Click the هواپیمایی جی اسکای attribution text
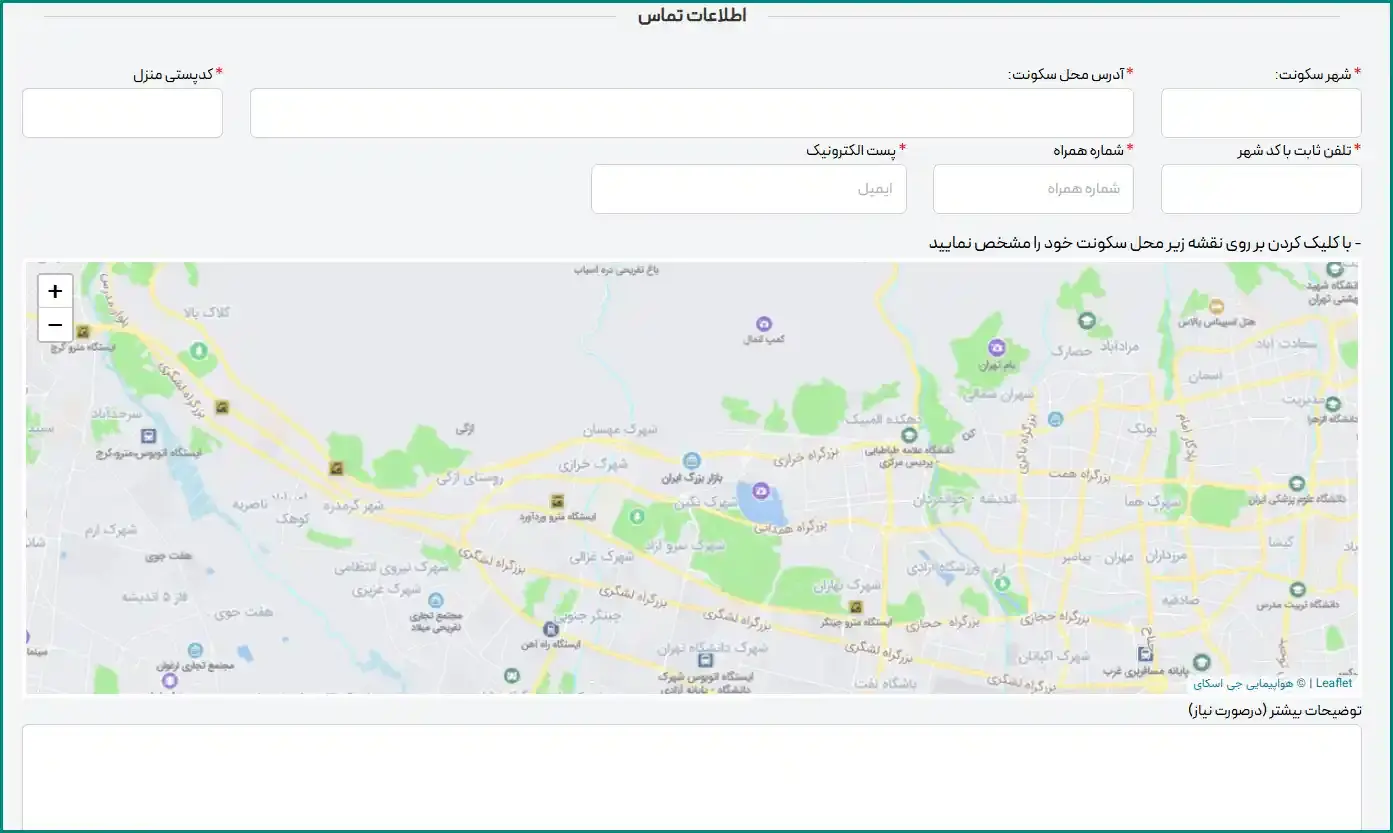 pos(1244,684)
